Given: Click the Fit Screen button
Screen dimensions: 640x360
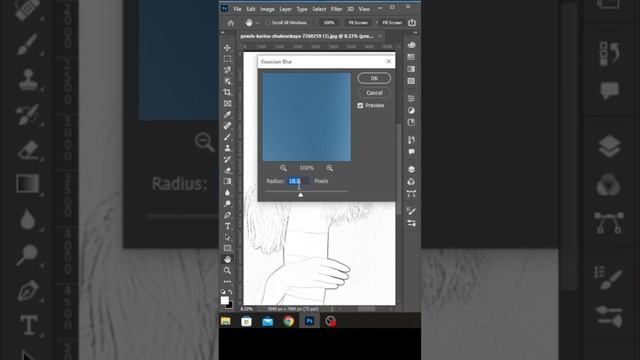Looking at the screenshot, I should (358, 23).
